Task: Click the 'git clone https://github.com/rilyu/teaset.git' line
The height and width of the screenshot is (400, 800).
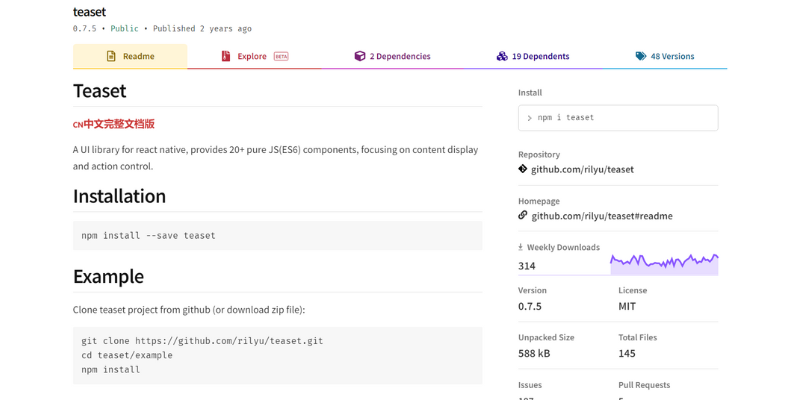Action: (x=202, y=341)
